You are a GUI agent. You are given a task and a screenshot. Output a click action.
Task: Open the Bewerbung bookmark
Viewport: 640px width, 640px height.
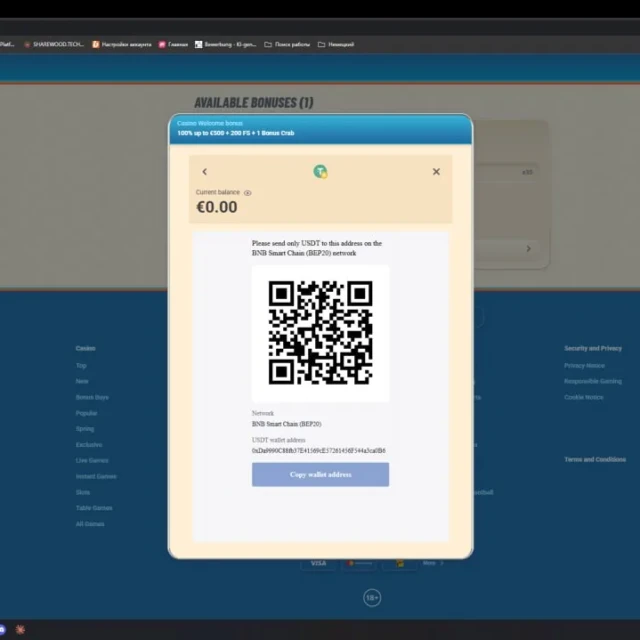click(225, 44)
